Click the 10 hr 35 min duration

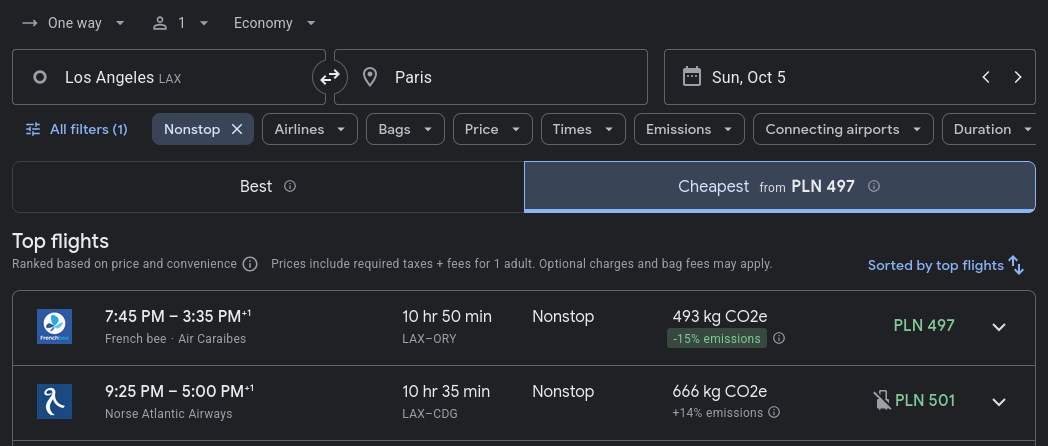[446, 391]
